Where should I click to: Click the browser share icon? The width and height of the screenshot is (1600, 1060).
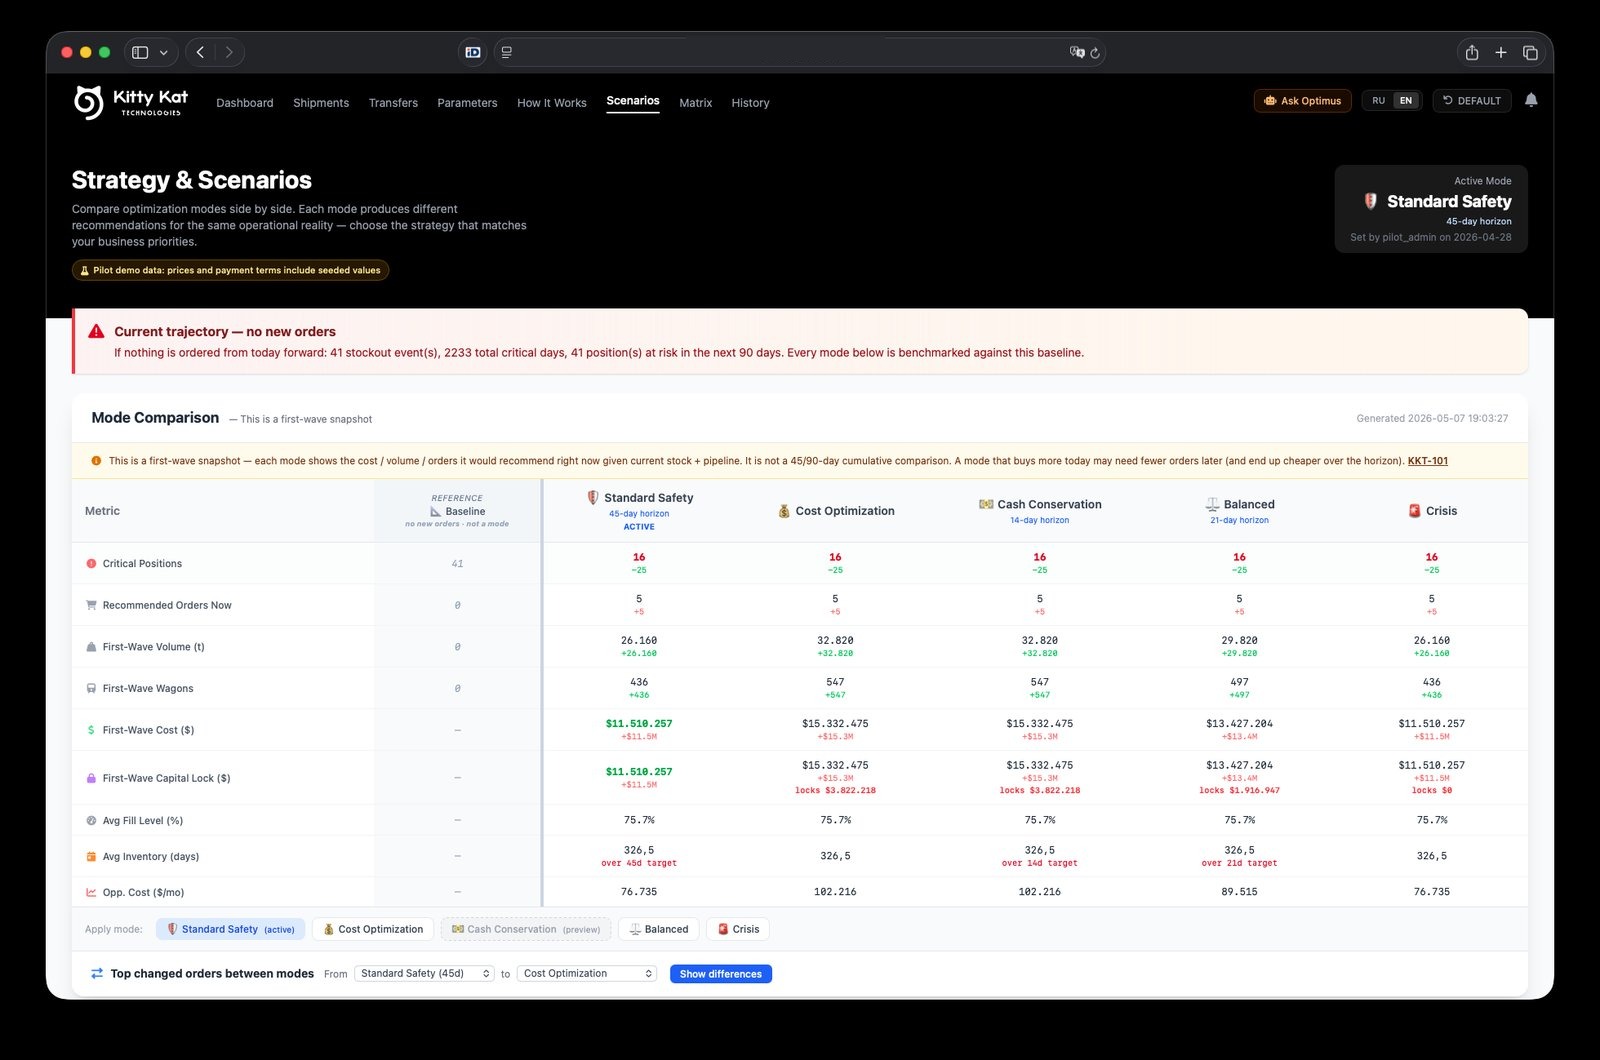click(x=1472, y=53)
